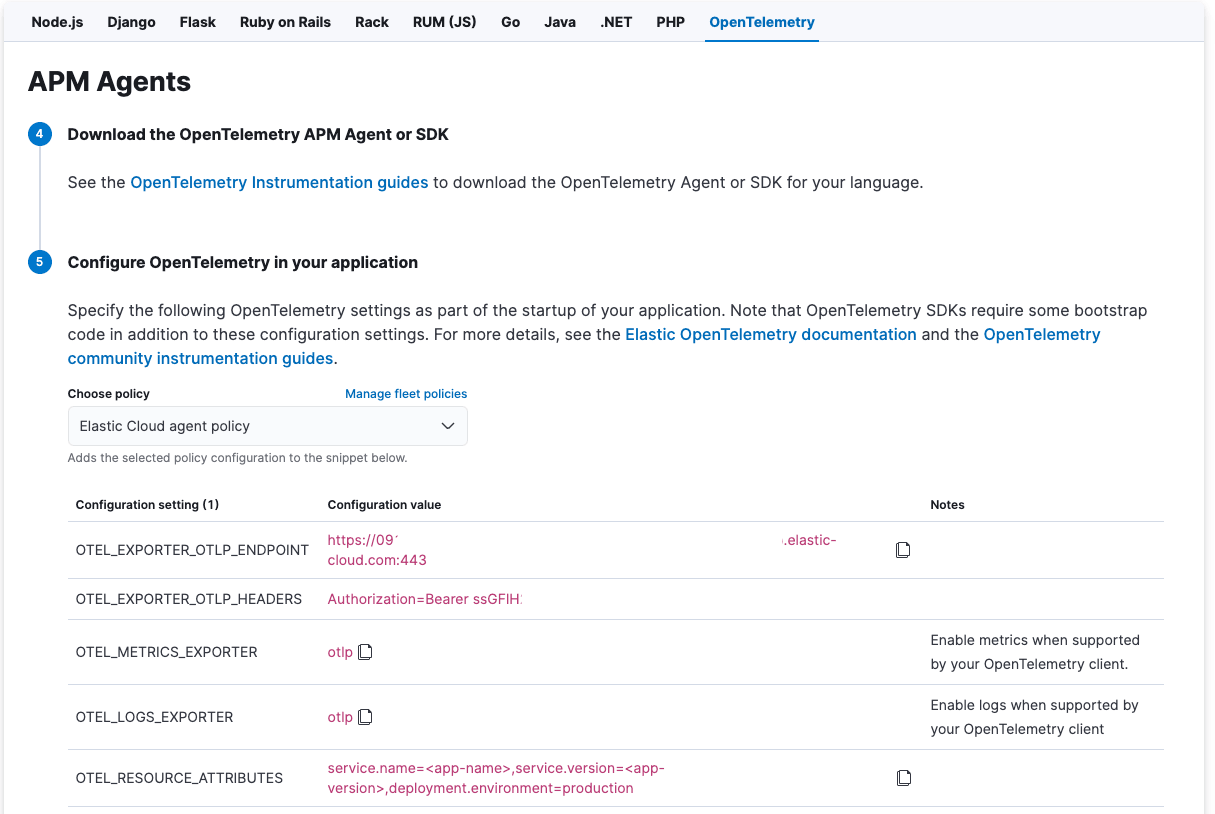The width and height of the screenshot is (1215, 814).
Task: Click the step 4 numbered circle badge
Action: point(39,133)
